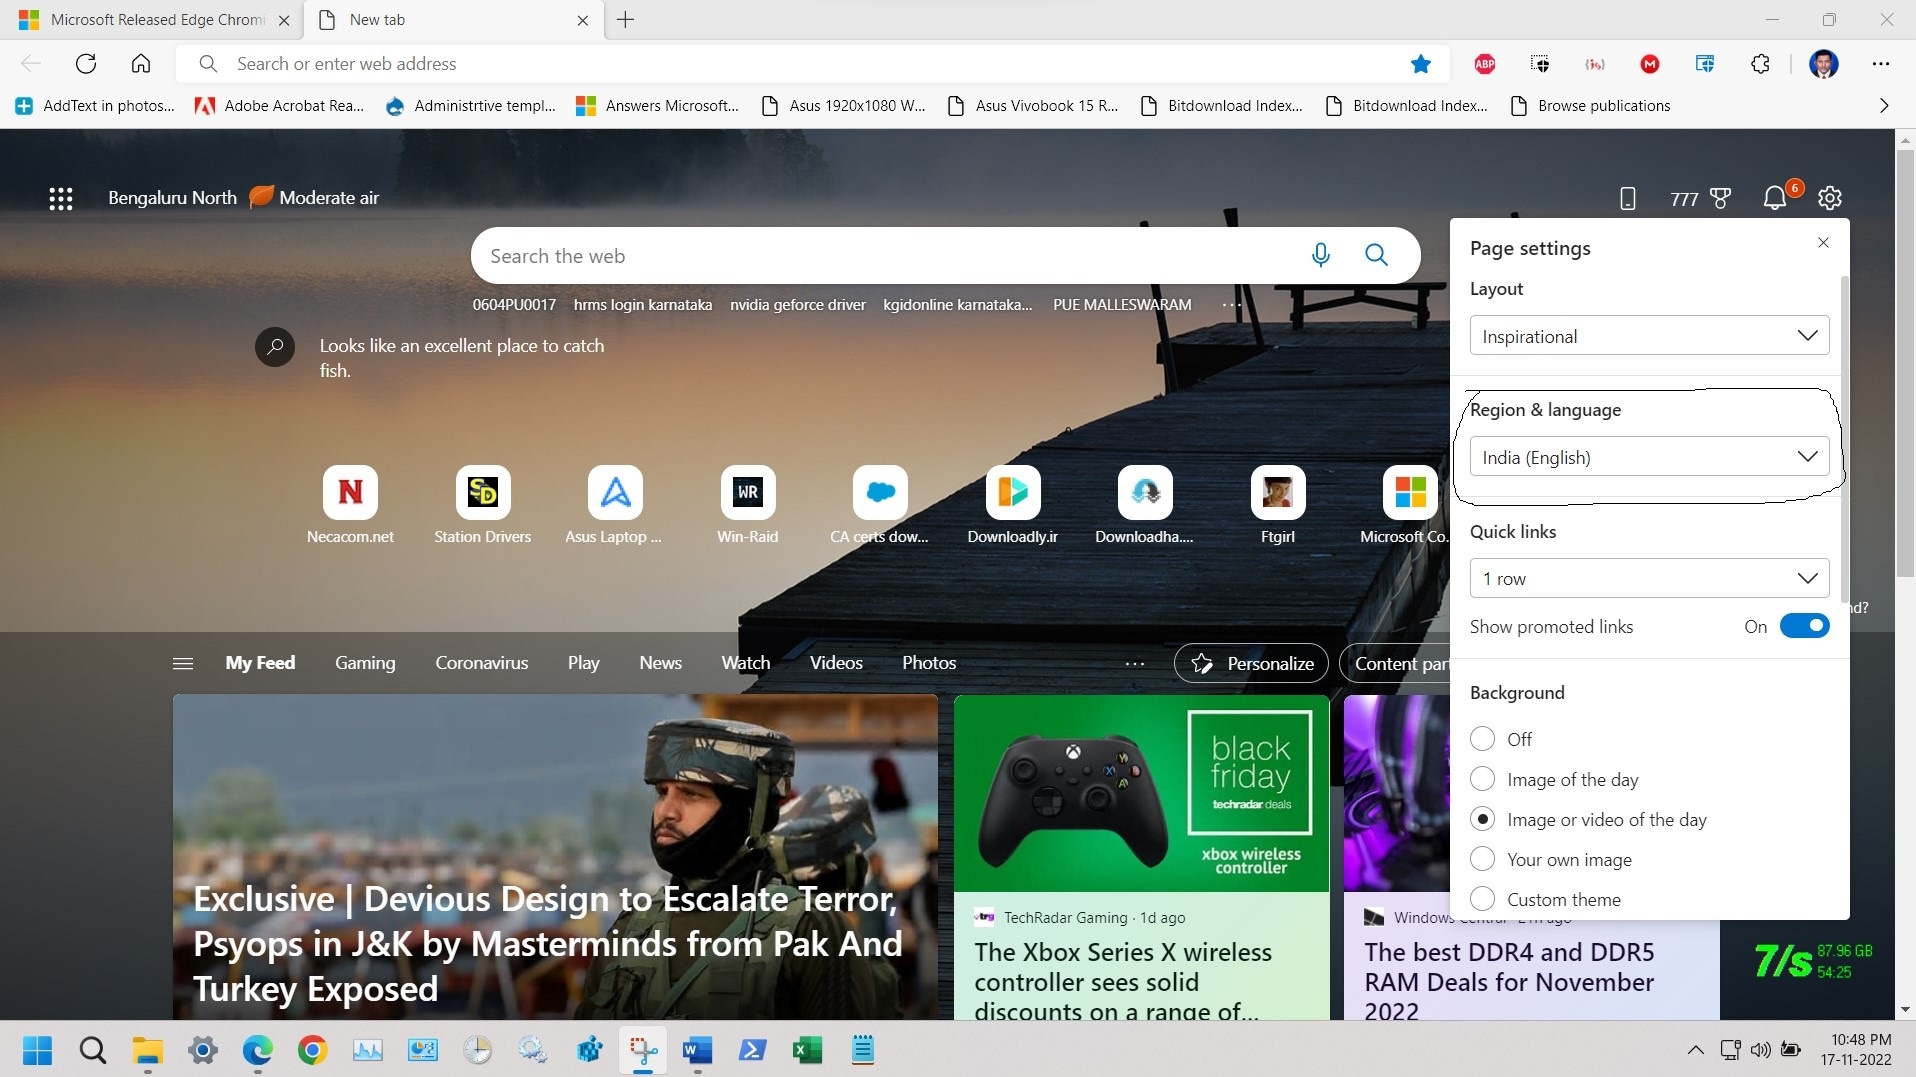Open the page settings gear icon
This screenshot has width=1916, height=1077.
[x=1830, y=198]
